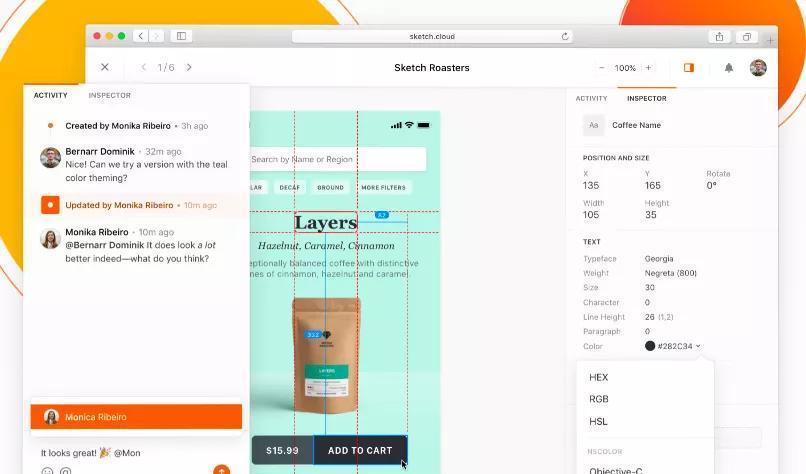This screenshot has width=806, height=474.
Task: Click the Aa text layer icon
Action: click(594, 125)
